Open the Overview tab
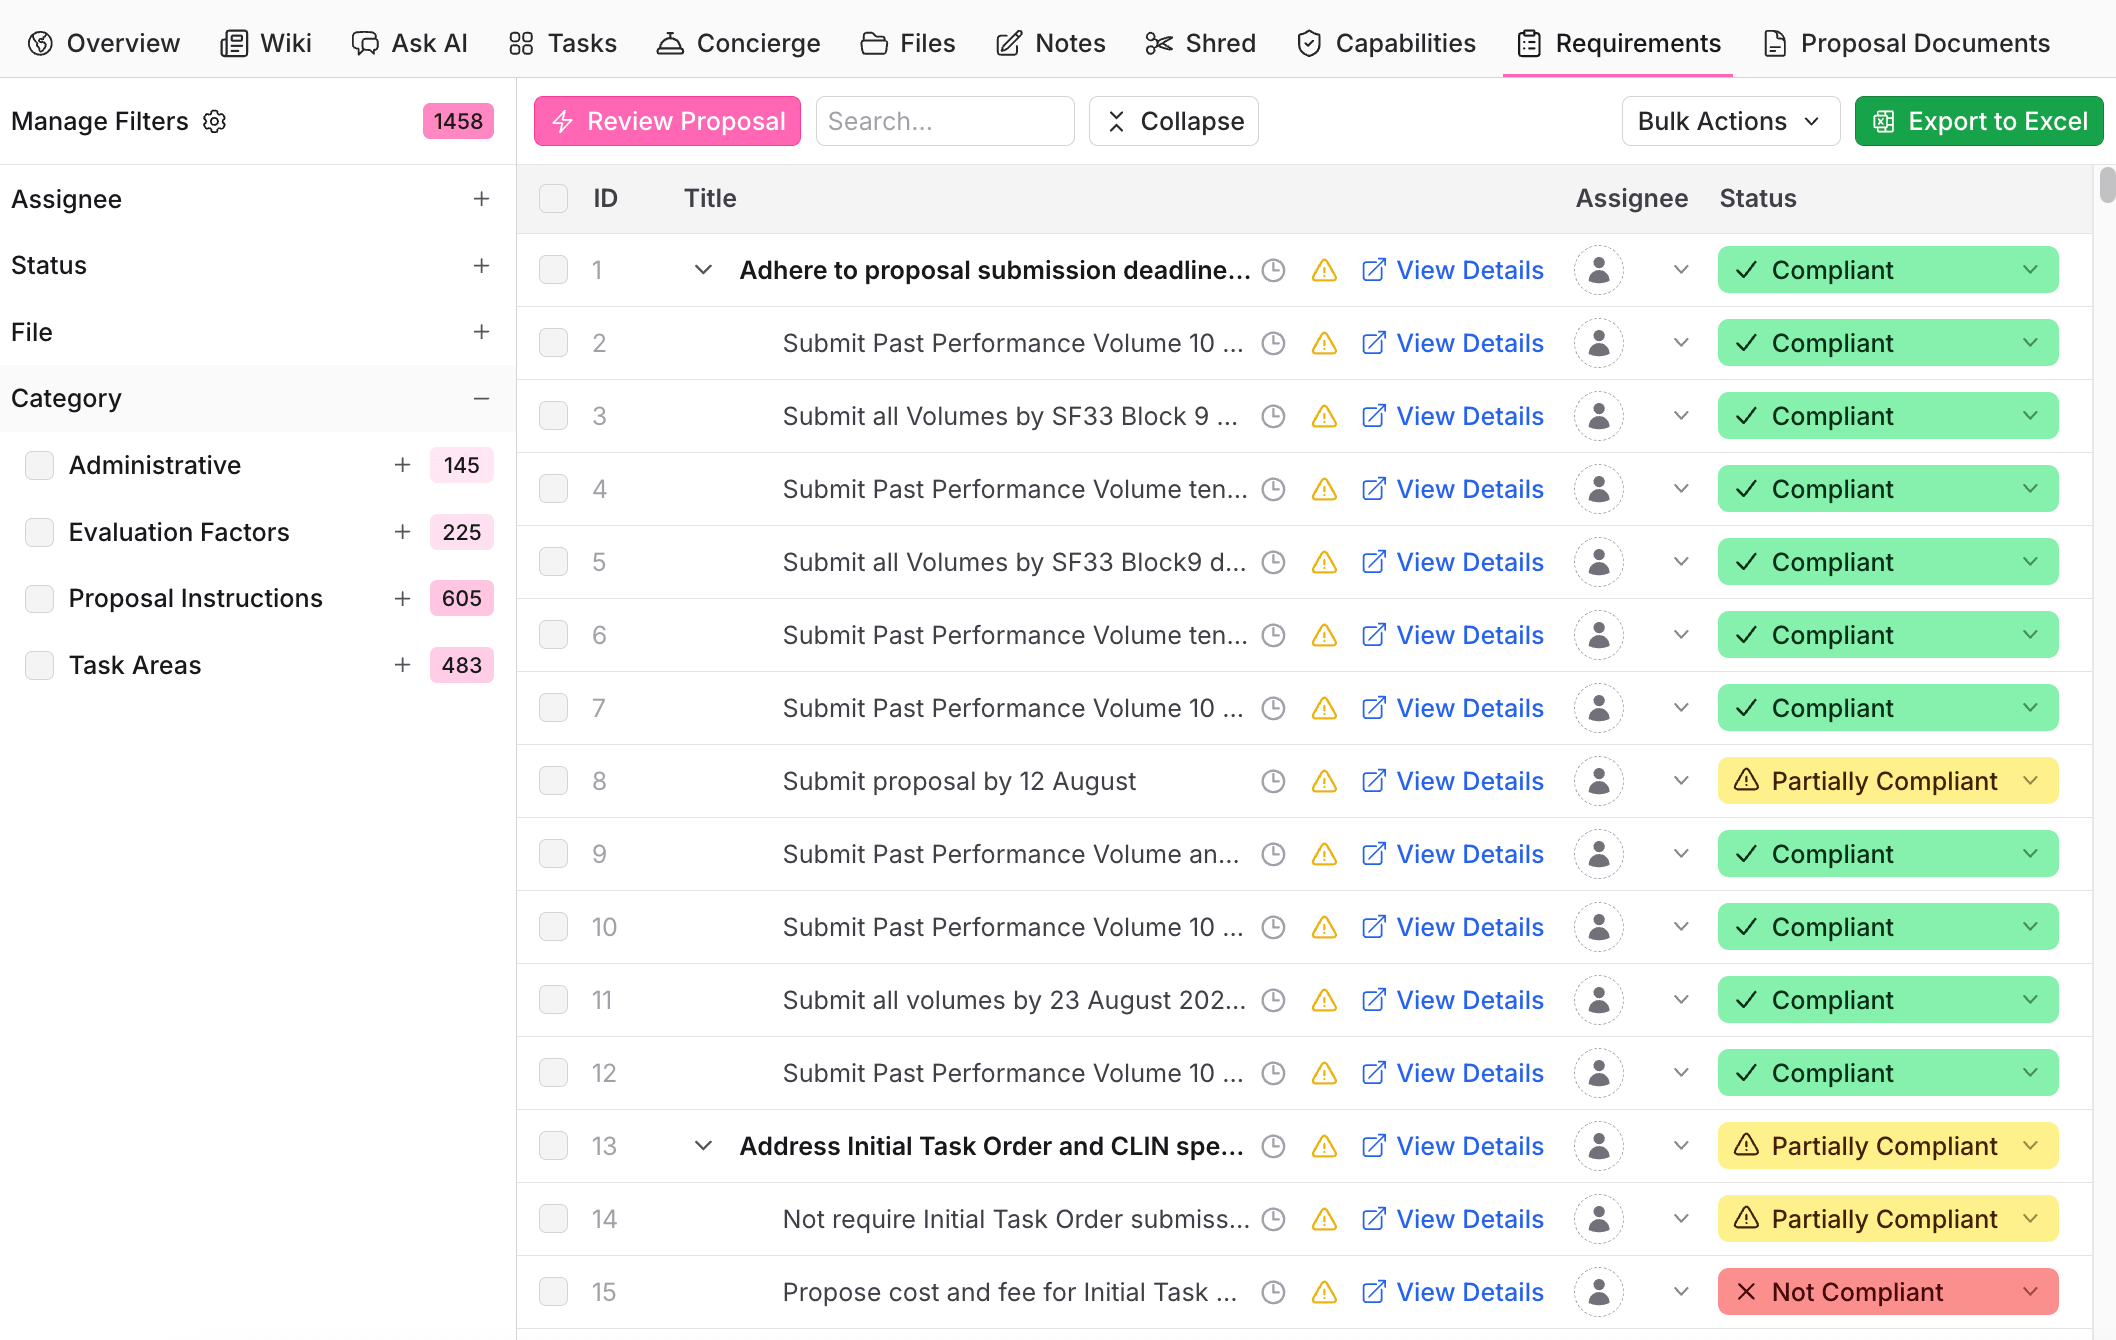 tap(104, 43)
